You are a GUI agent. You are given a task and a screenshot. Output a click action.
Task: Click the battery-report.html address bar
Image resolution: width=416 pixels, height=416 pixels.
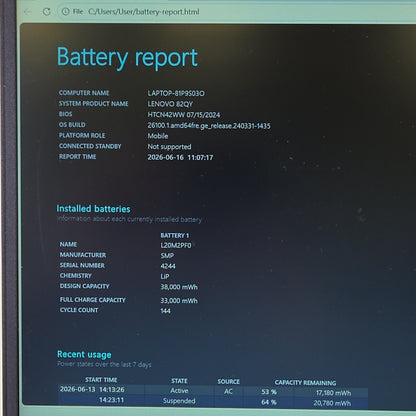(x=144, y=12)
